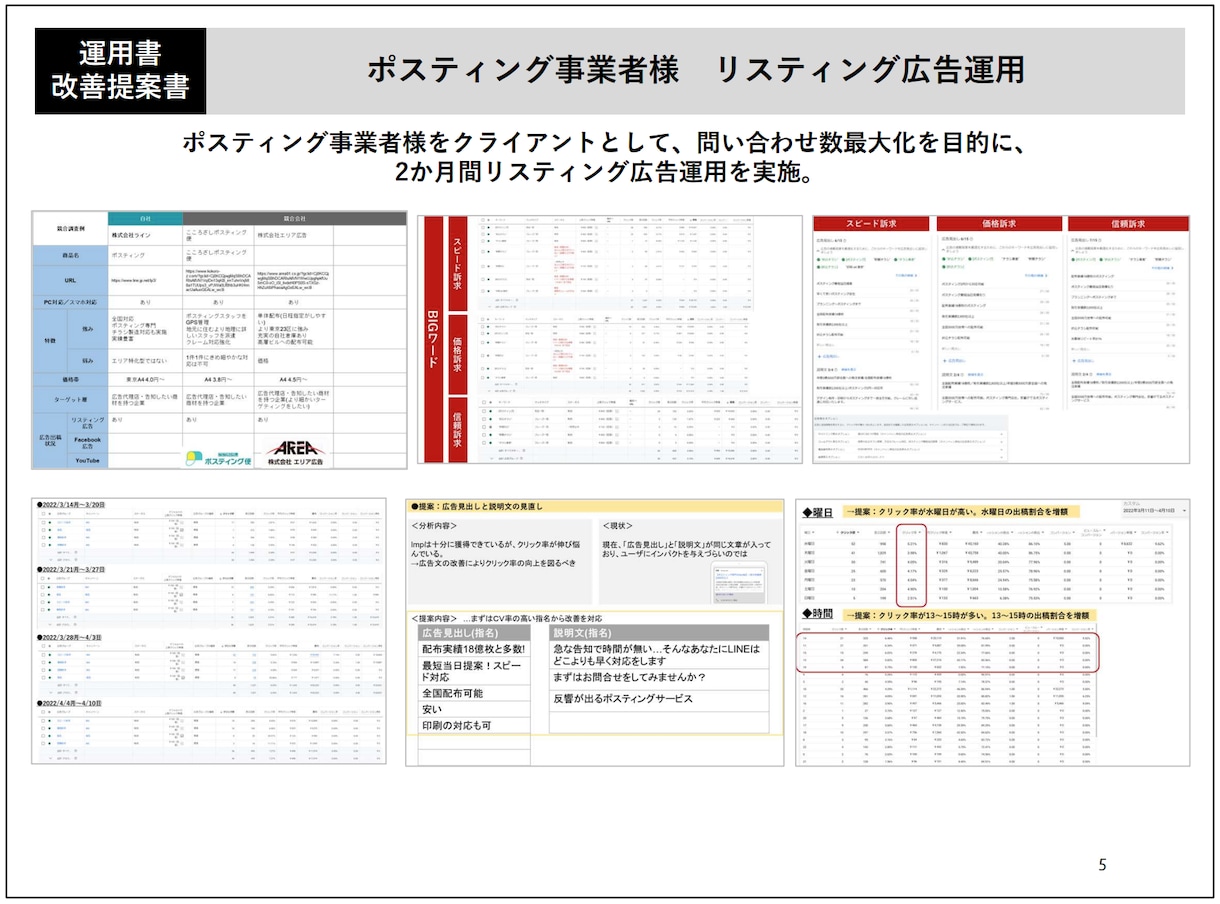Image resolution: width=1220 pixels, height=904 pixels.
Task: Click page number 5
Action: tap(1103, 865)
